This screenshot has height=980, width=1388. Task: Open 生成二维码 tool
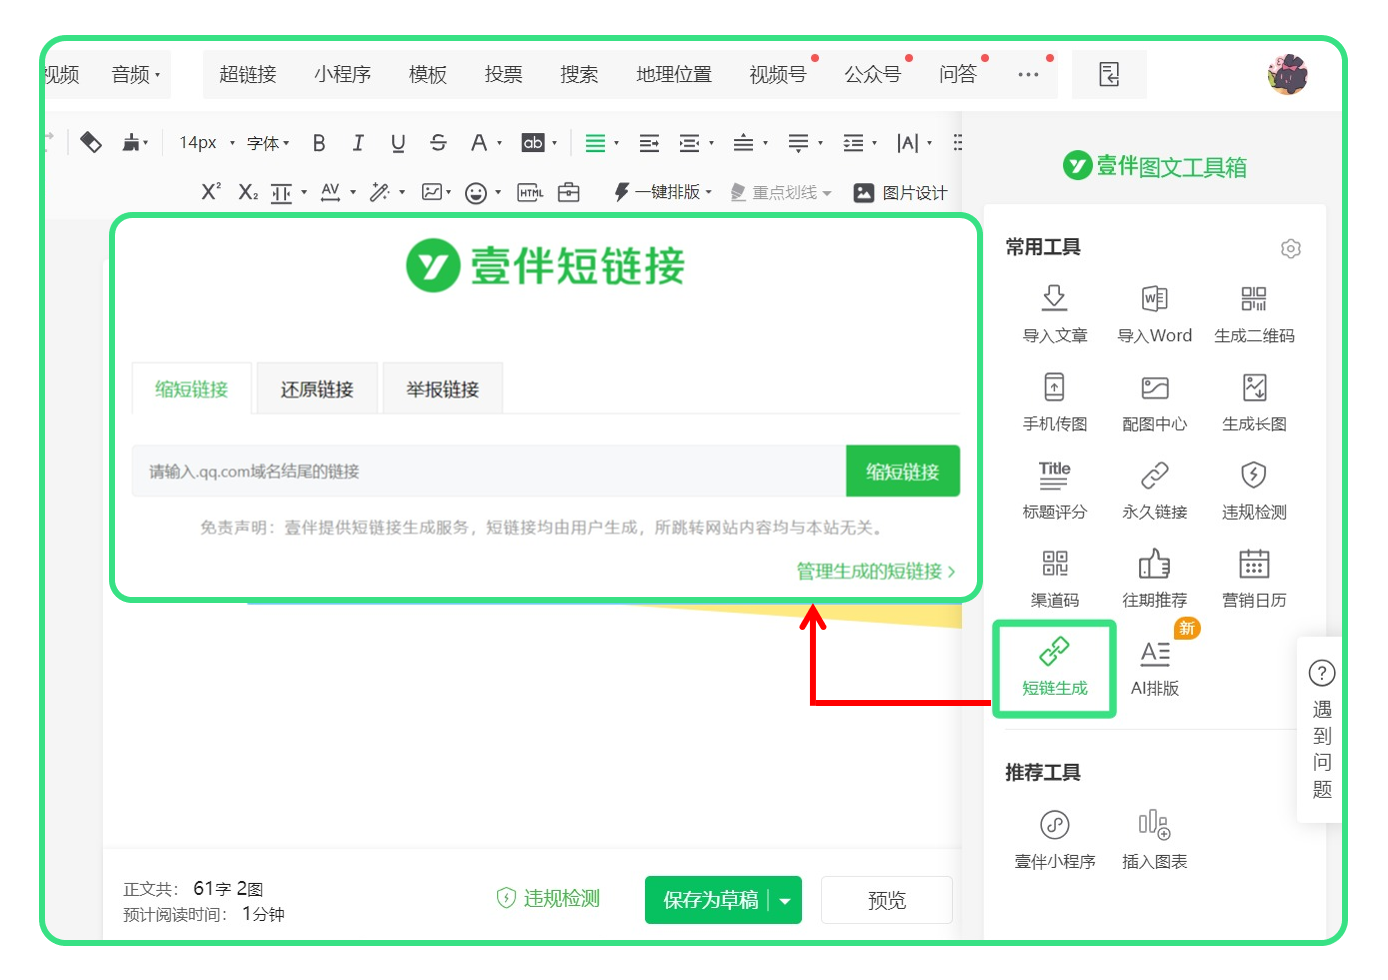click(x=1254, y=314)
